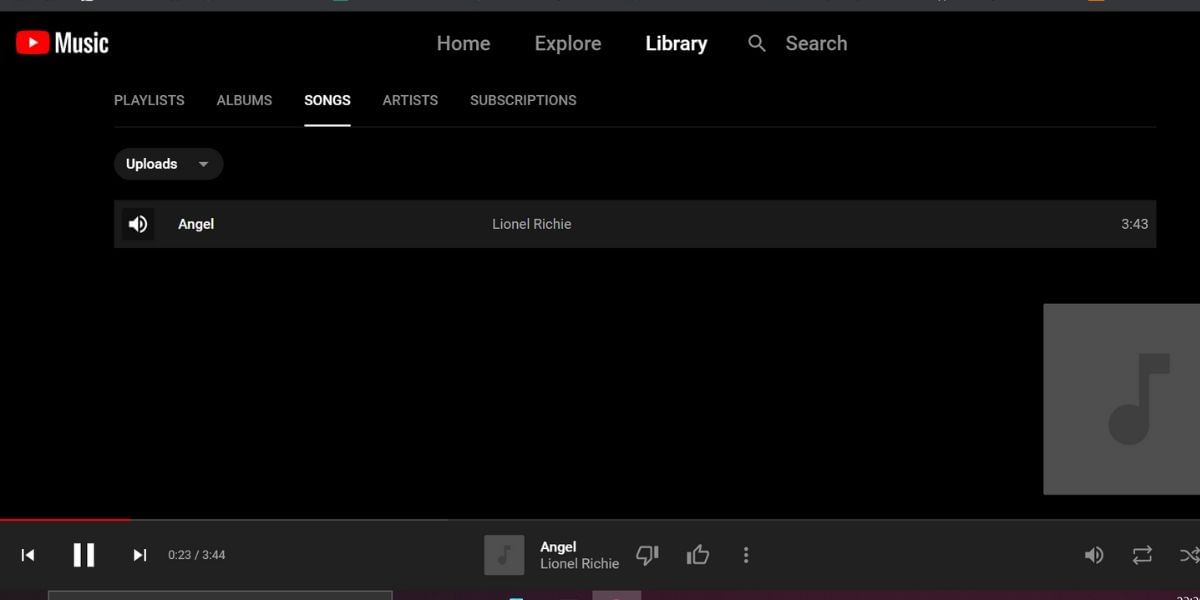Mute the player volume
Screen dimensions: 1200x600
[x=1094, y=555]
